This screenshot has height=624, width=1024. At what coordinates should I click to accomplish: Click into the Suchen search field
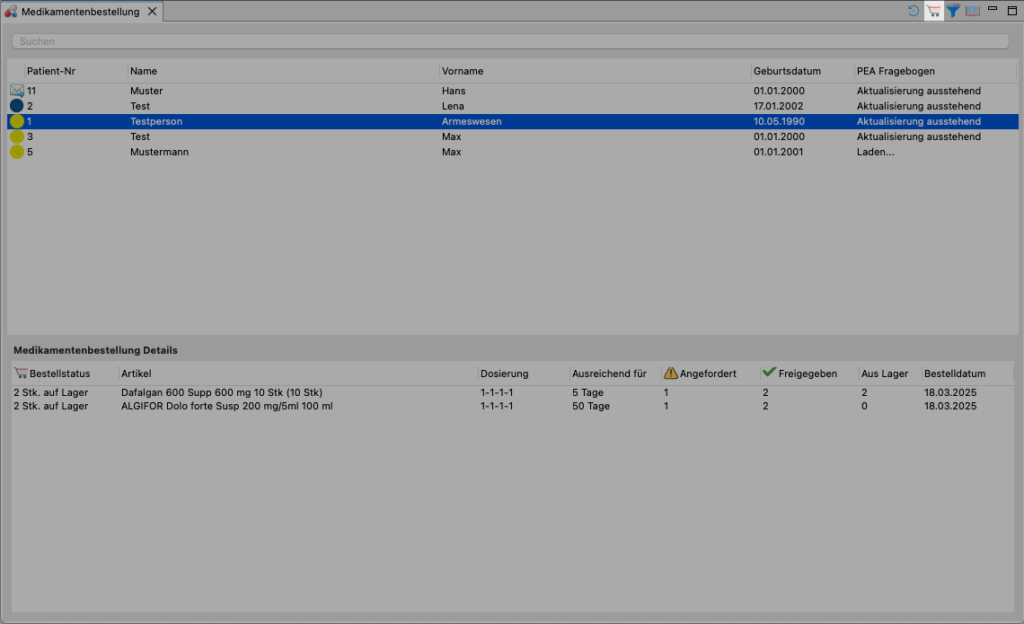click(x=510, y=42)
